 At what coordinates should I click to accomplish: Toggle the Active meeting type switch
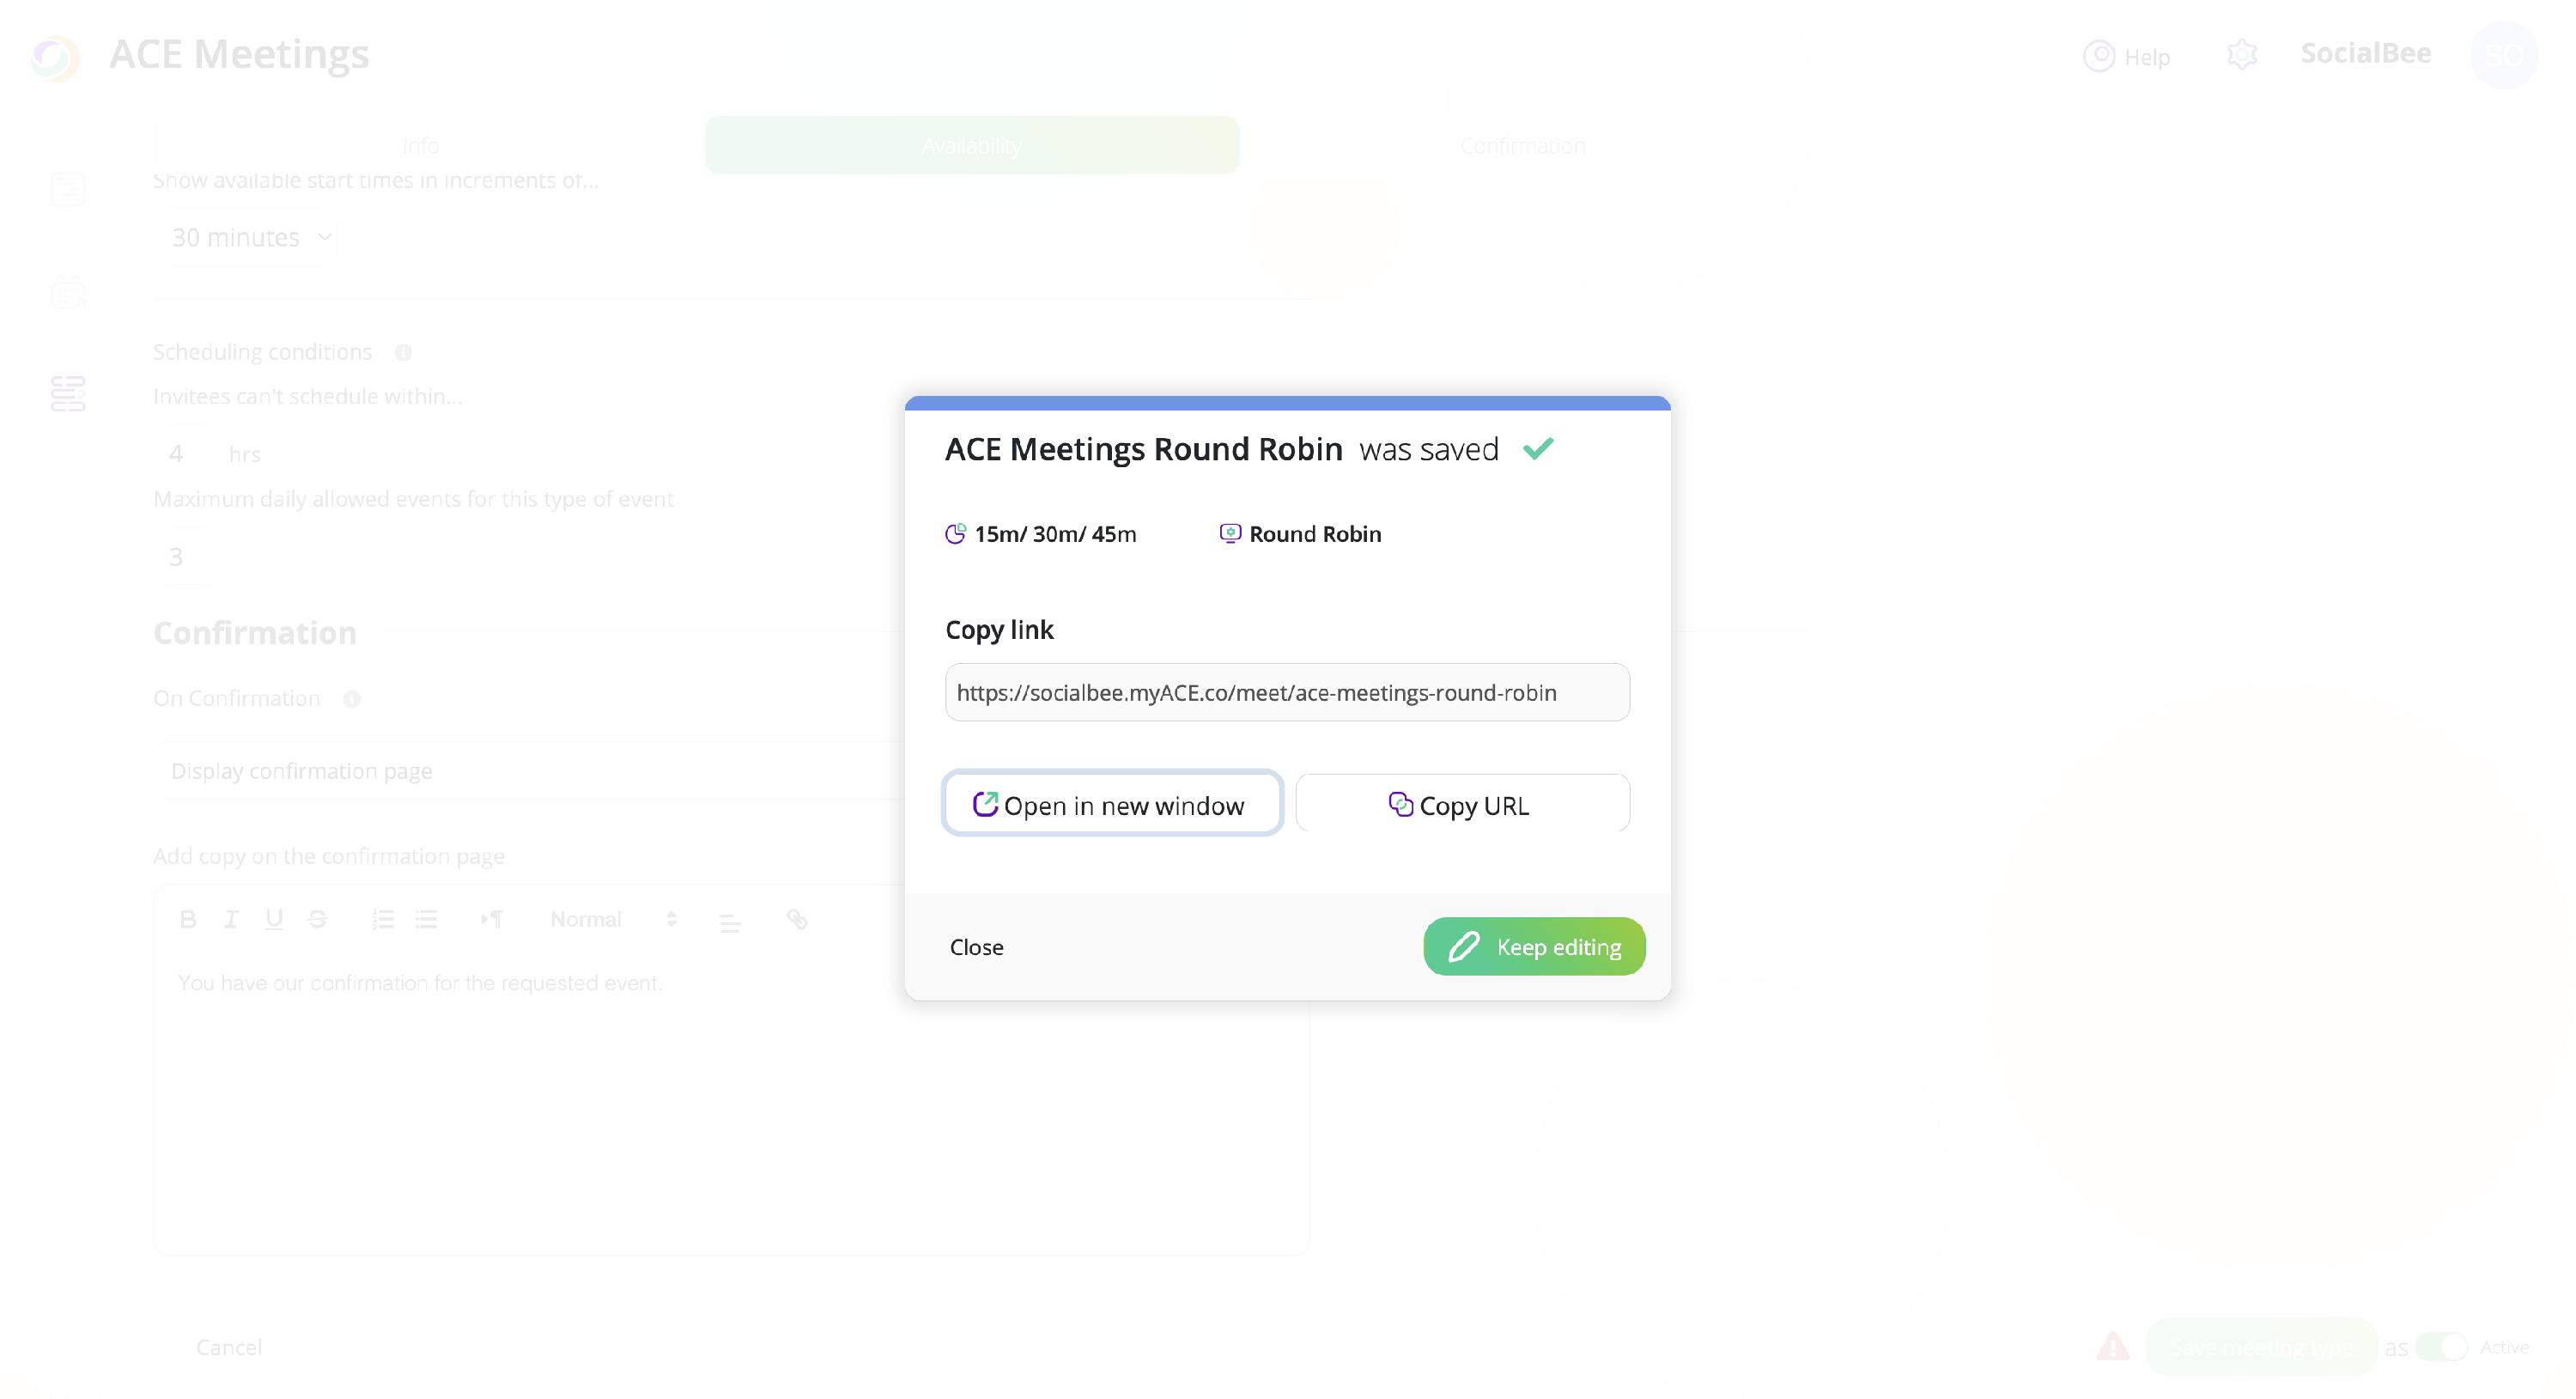[x=2441, y=1347]
